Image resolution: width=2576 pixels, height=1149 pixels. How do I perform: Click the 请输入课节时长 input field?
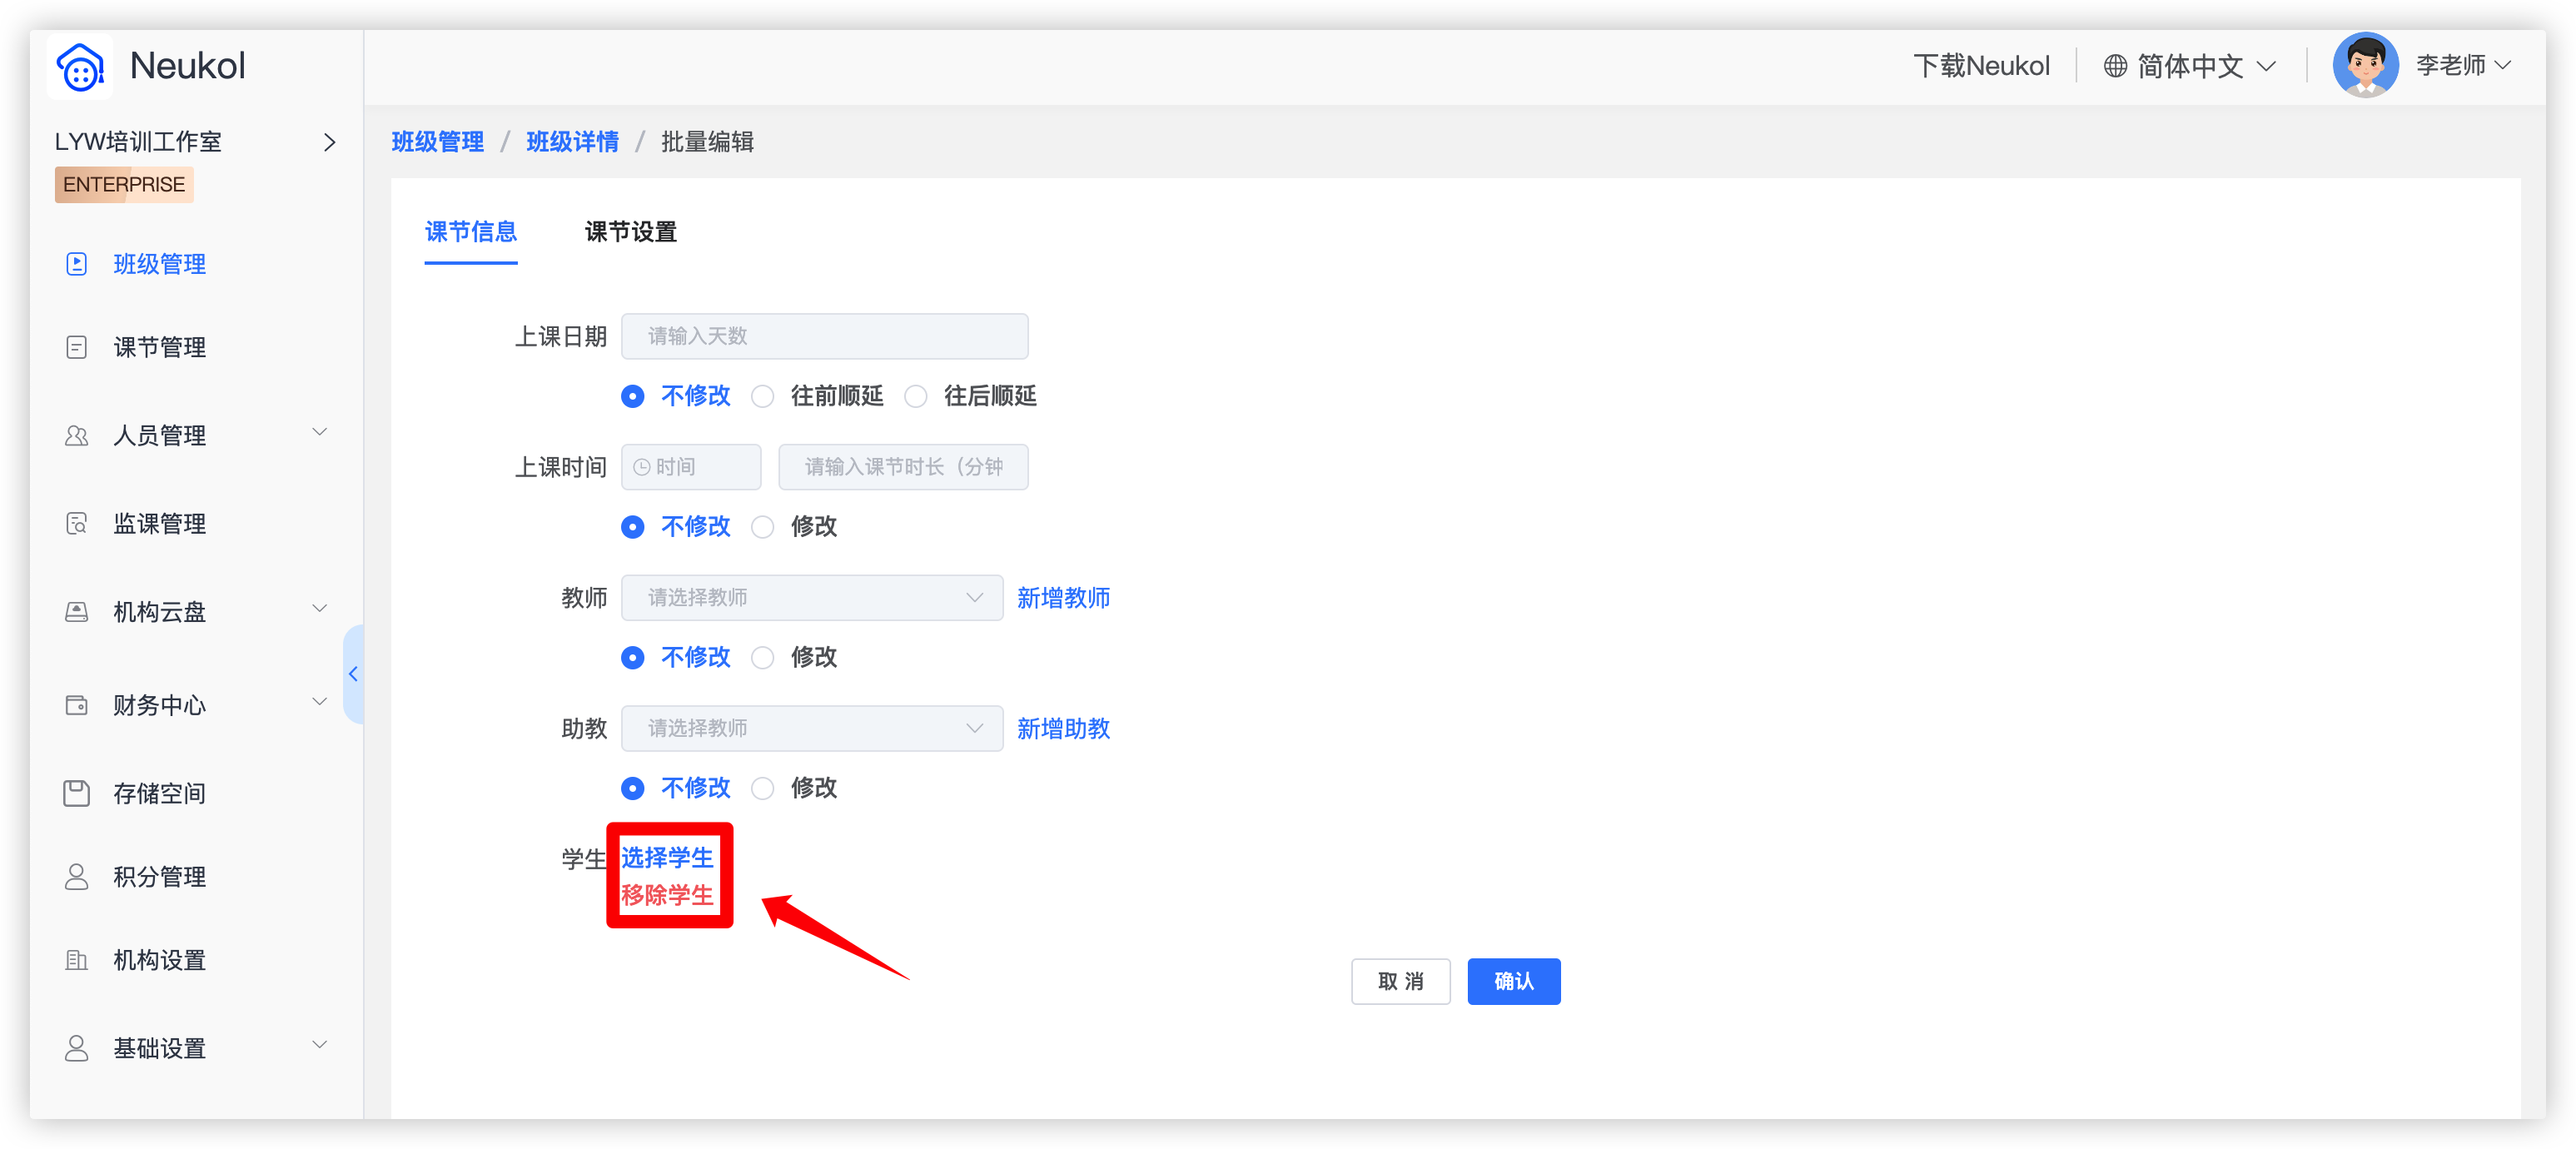tap(903, 467)
